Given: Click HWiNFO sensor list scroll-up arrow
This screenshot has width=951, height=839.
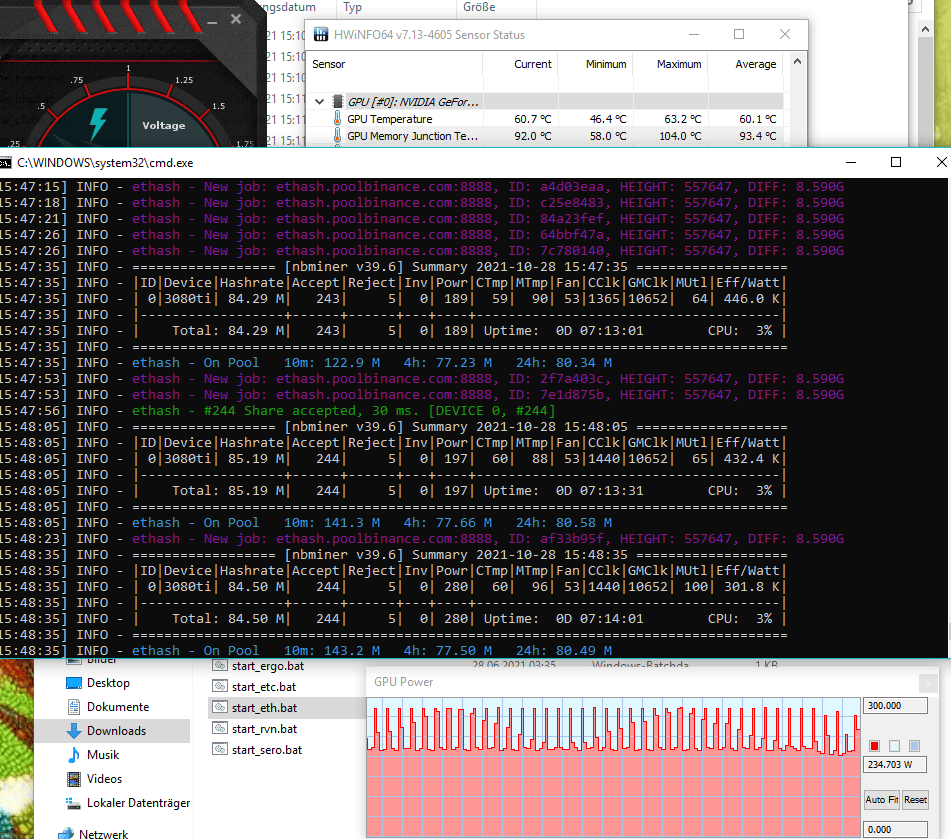Looking at the screenshot, I should (798, 62).
